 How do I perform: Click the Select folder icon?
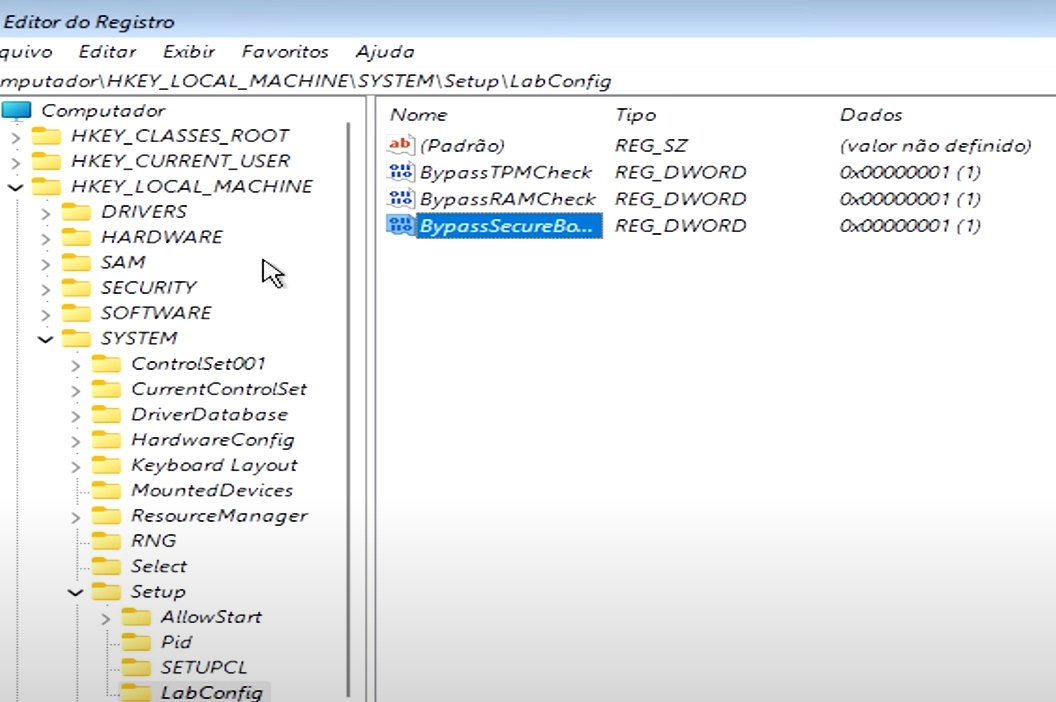point(106,566)
